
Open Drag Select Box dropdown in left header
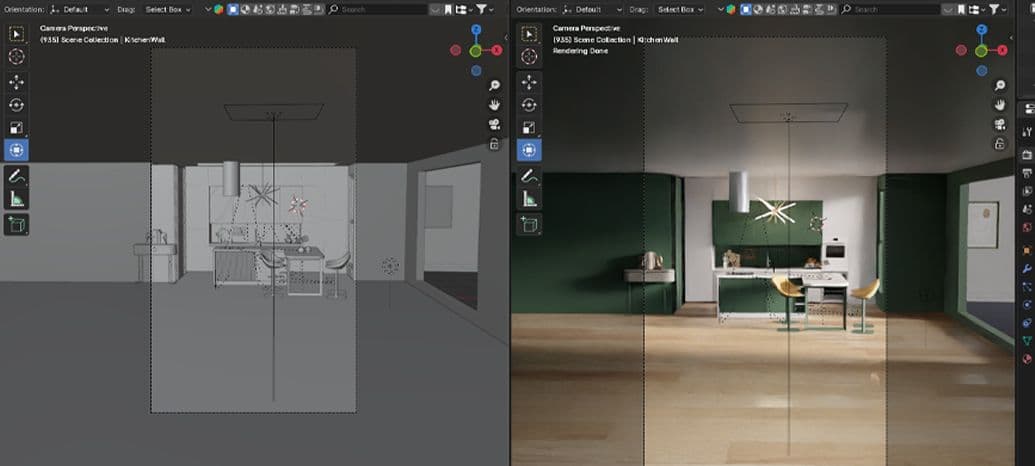point(168,9)
